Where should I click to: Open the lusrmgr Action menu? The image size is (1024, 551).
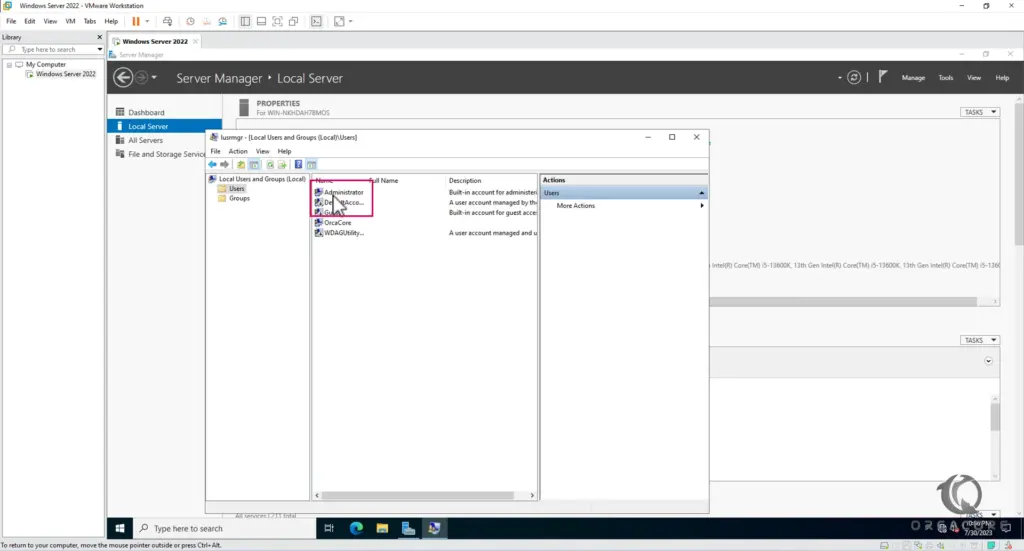point(238,151)
